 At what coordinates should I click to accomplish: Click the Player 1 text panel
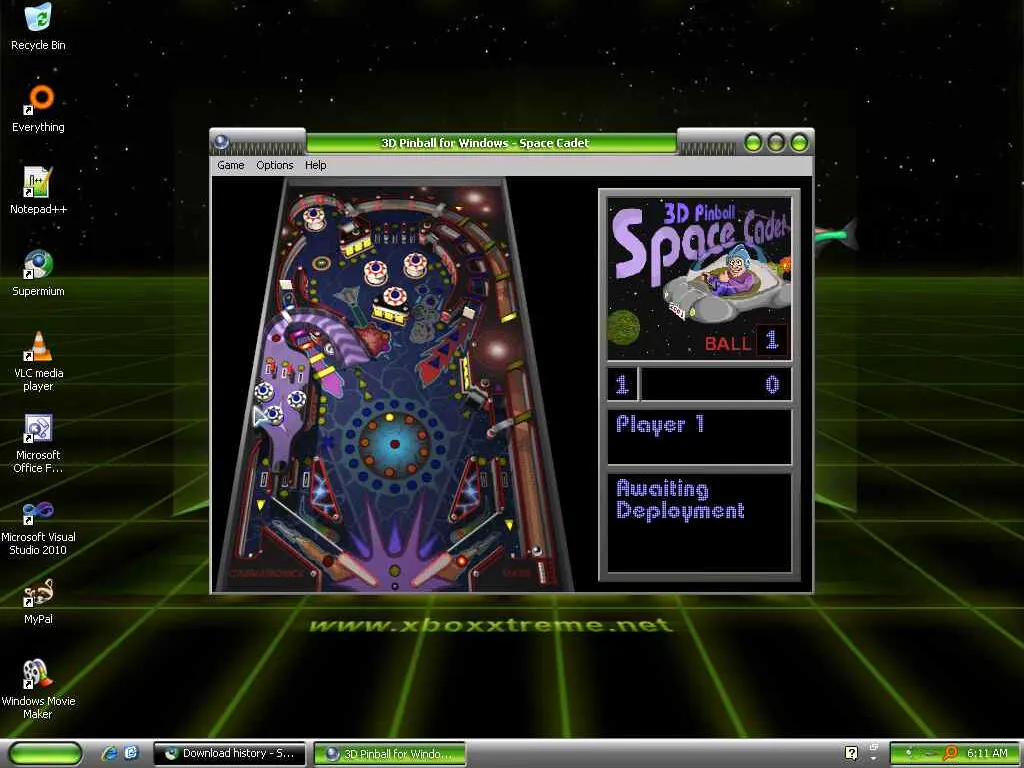pyautogui.click(x=699, y=436)
